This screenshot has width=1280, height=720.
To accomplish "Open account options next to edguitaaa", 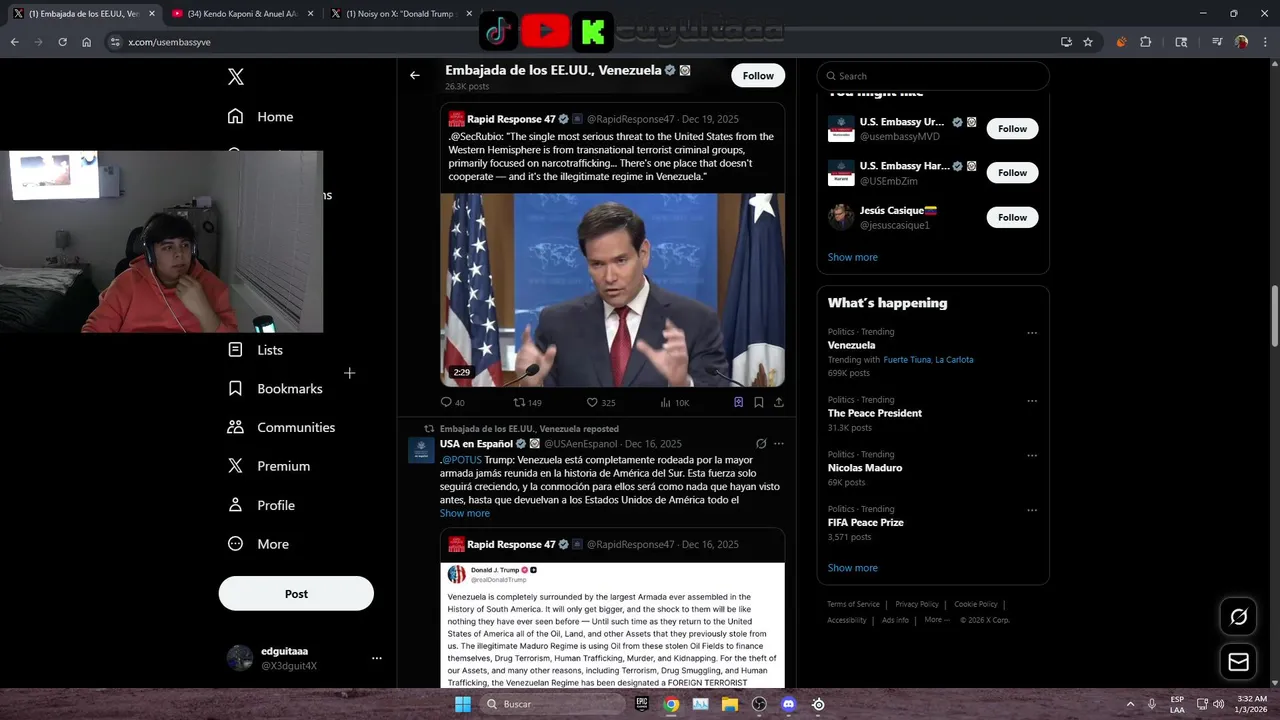I will [x=377, y=658].
